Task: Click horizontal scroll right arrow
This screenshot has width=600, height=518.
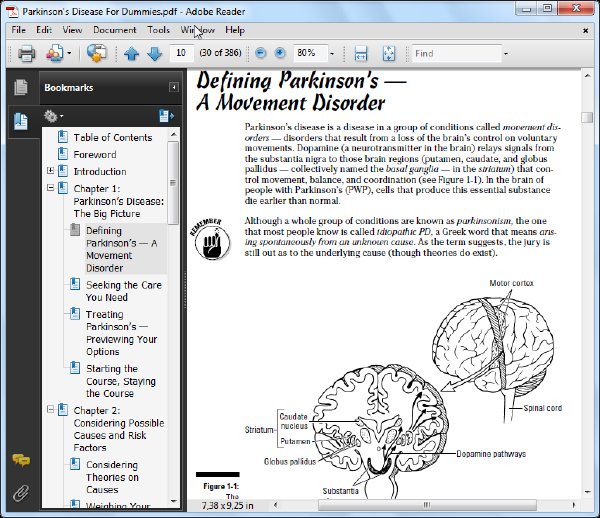Action: point(574,505)
